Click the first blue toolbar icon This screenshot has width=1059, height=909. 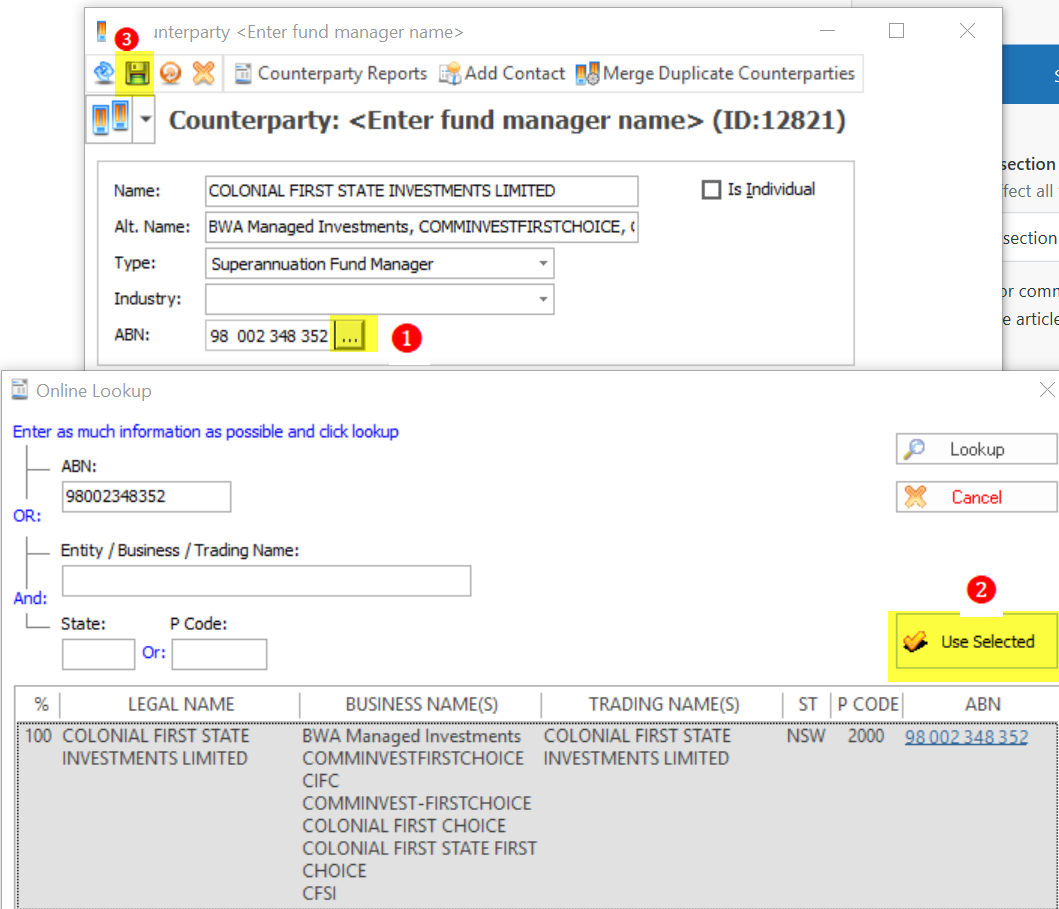[x=104, y=73]
